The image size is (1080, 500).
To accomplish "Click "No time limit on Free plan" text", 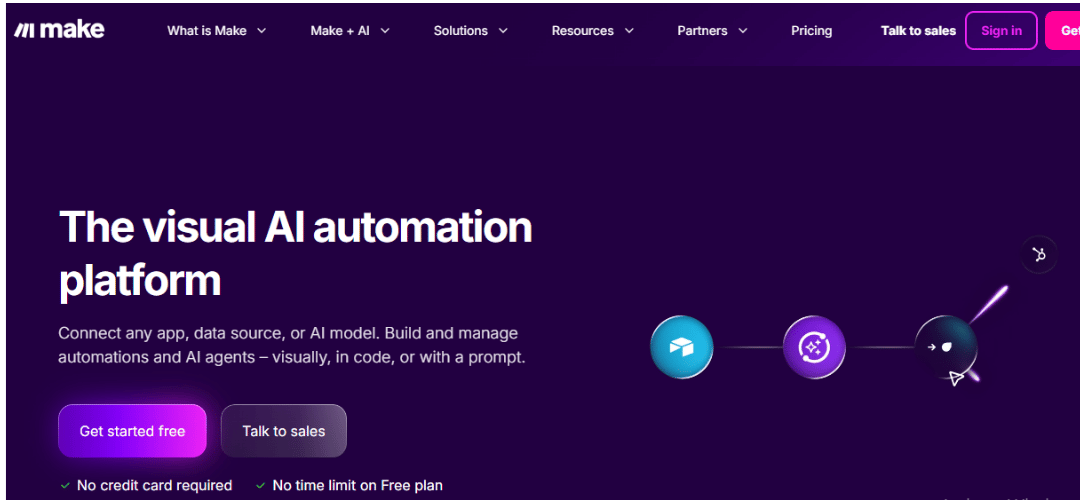I will pyautogui.click(x=357, y=486).
